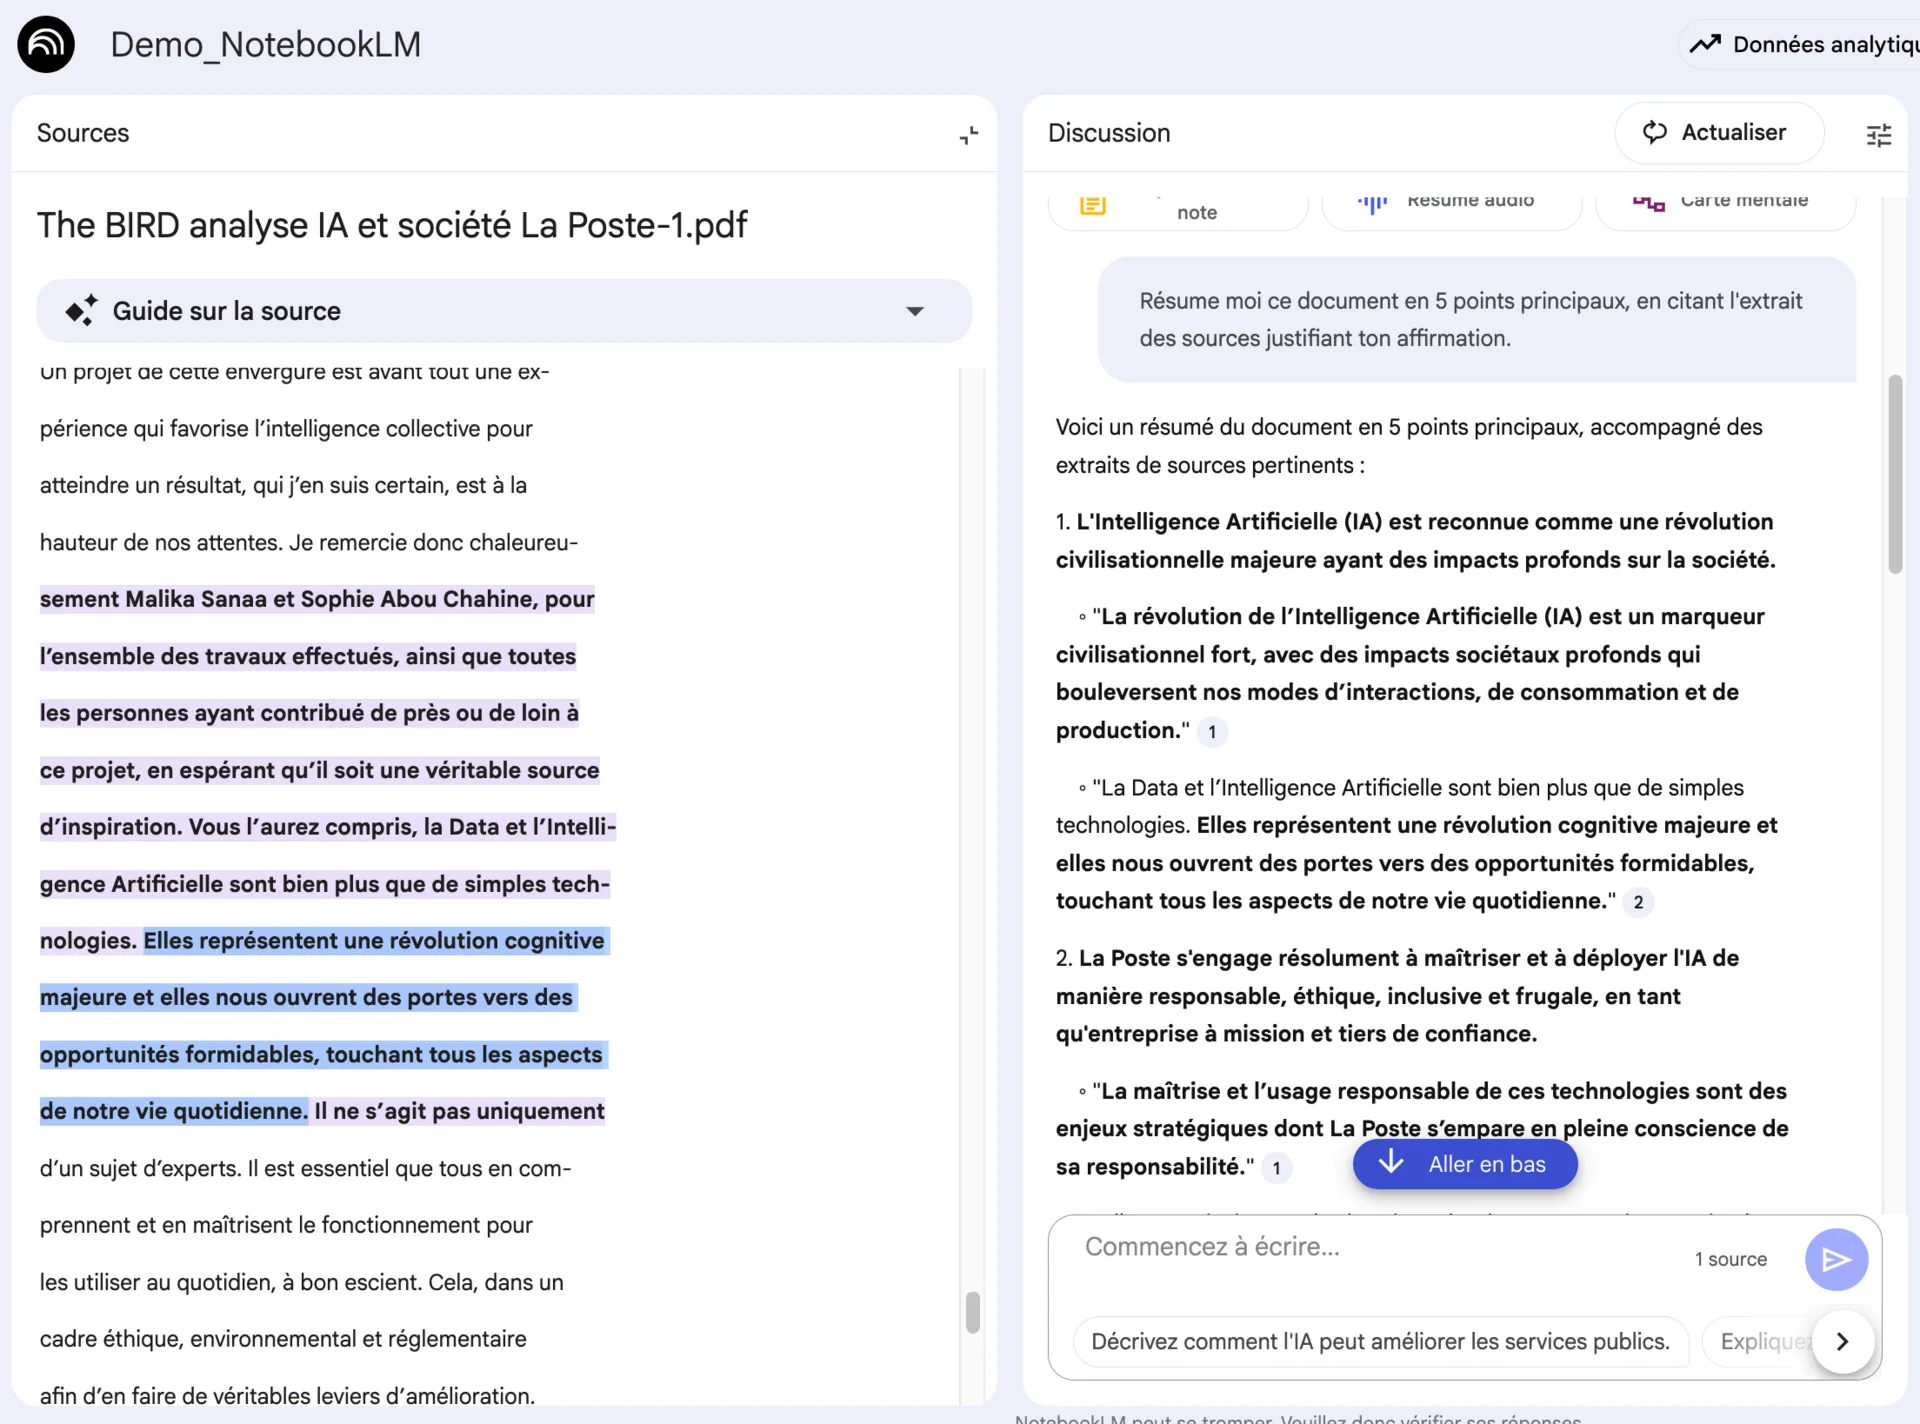Click the Aller en bas button
The image size is (1920, 1424).
pos(1465,1164)
